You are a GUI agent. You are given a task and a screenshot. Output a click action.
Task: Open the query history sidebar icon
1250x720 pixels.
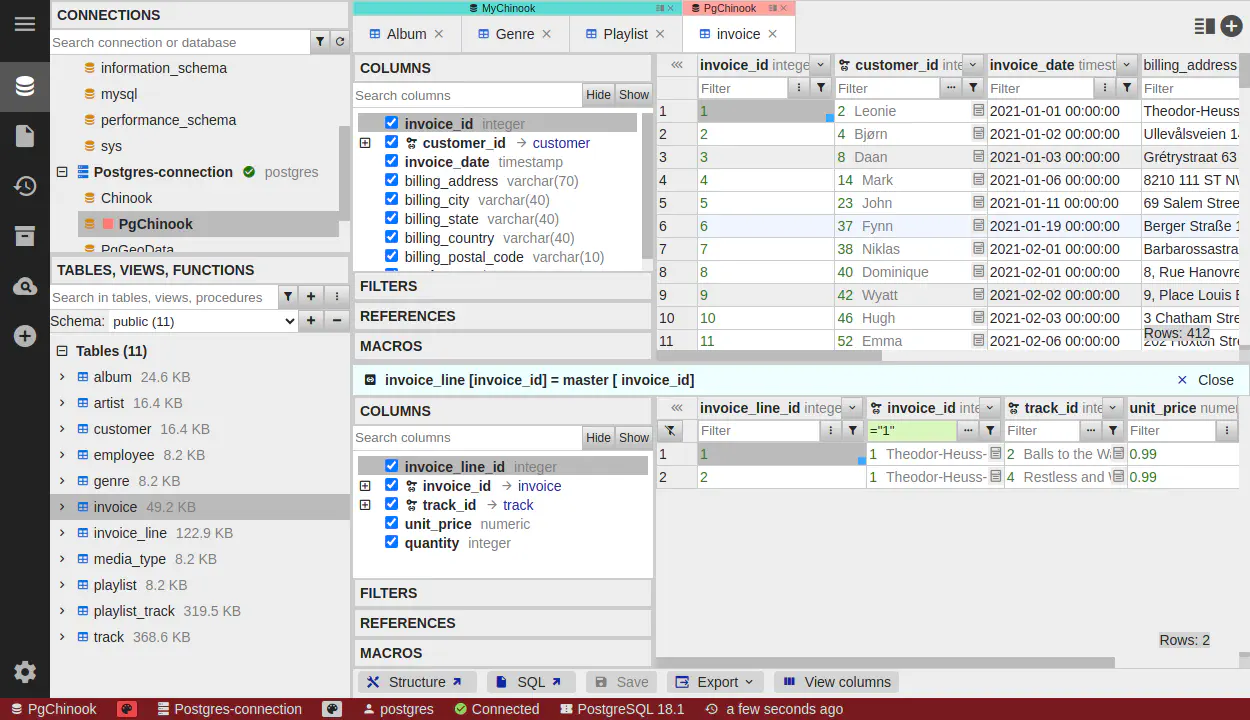coord(25,186)
